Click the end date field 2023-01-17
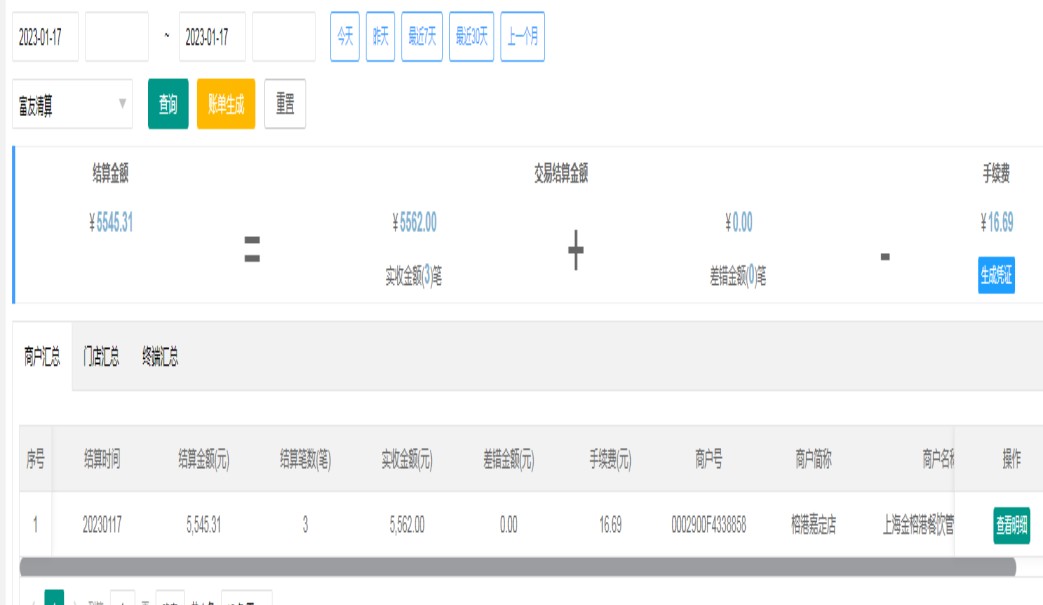1043x605 pixels. tap(212, 37)
